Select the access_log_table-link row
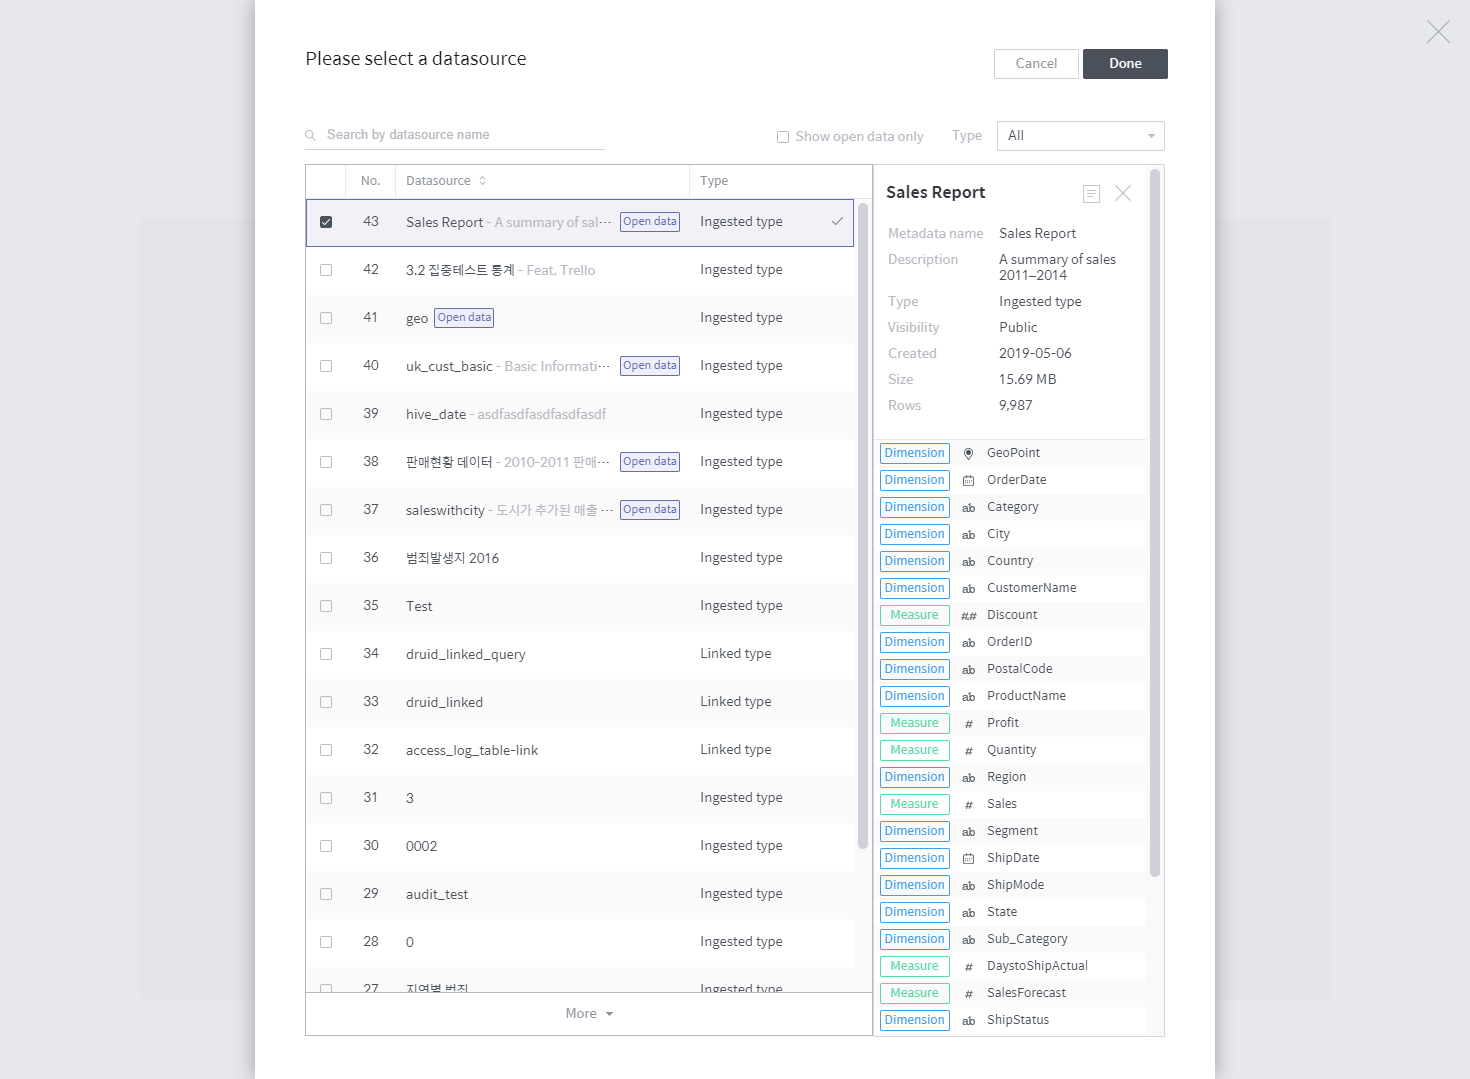1470x1079 pixels. click(x=580, y=750)
